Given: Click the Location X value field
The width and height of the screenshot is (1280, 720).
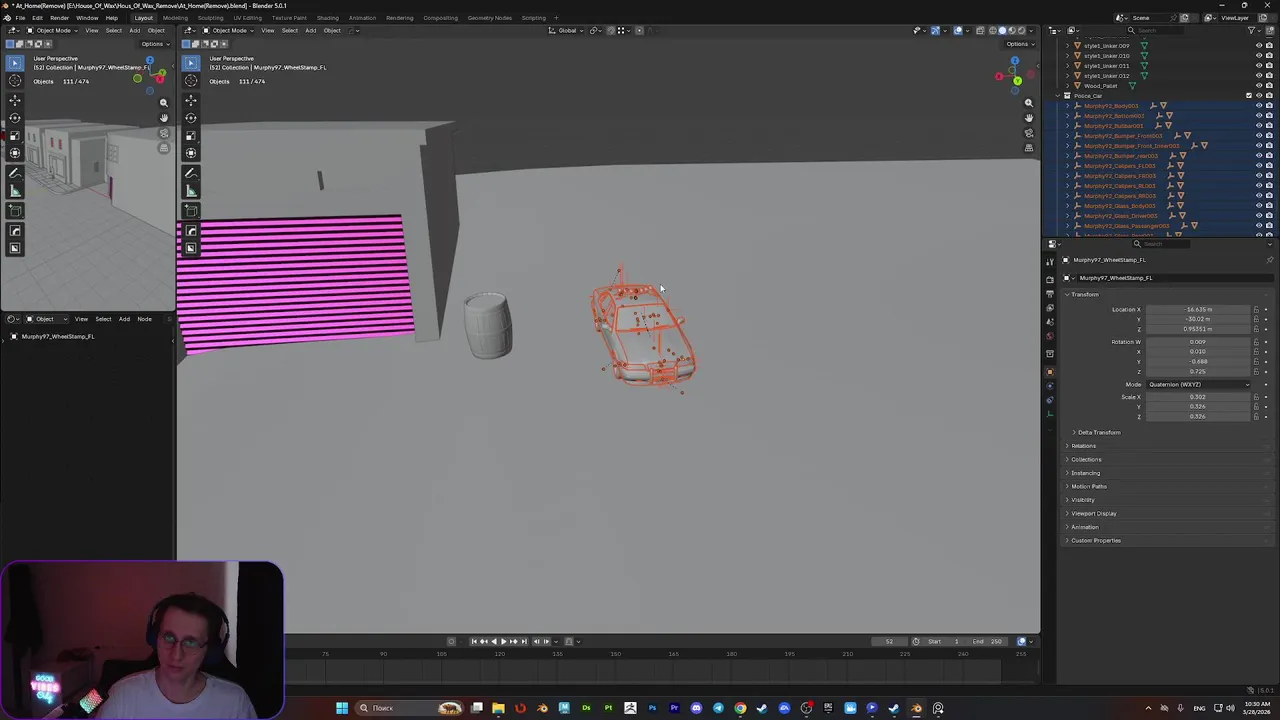Looking at the screenshot, I should (1198, 310).
